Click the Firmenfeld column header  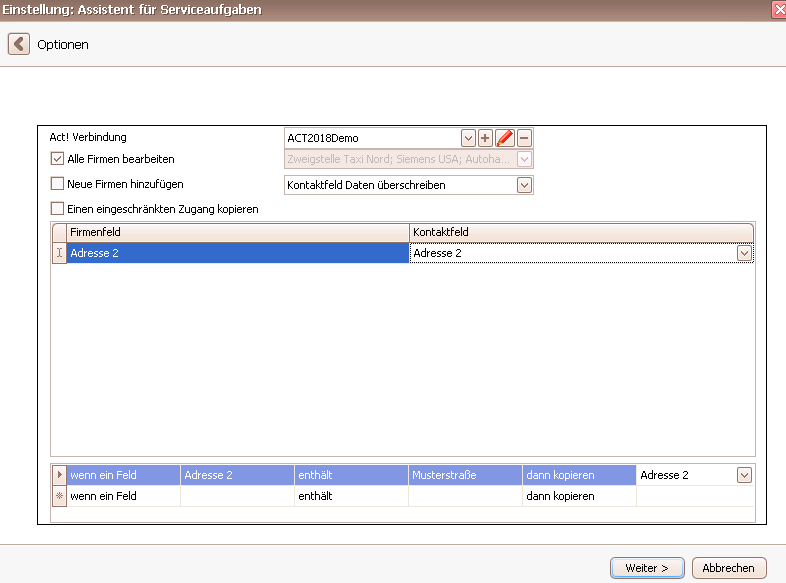pyautogui.click(x=238, y=232)
